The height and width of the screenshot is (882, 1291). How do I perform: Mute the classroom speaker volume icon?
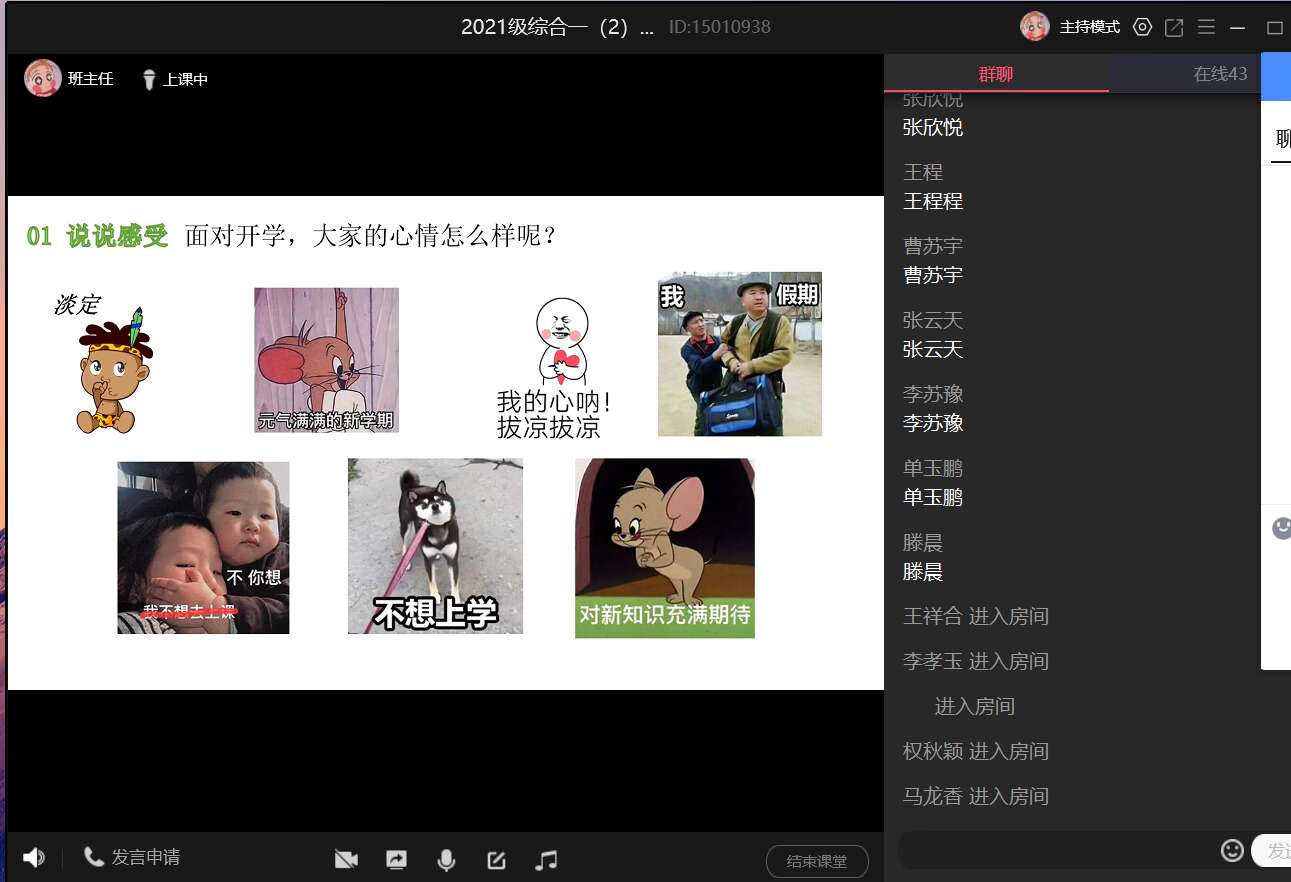point(34,858)
